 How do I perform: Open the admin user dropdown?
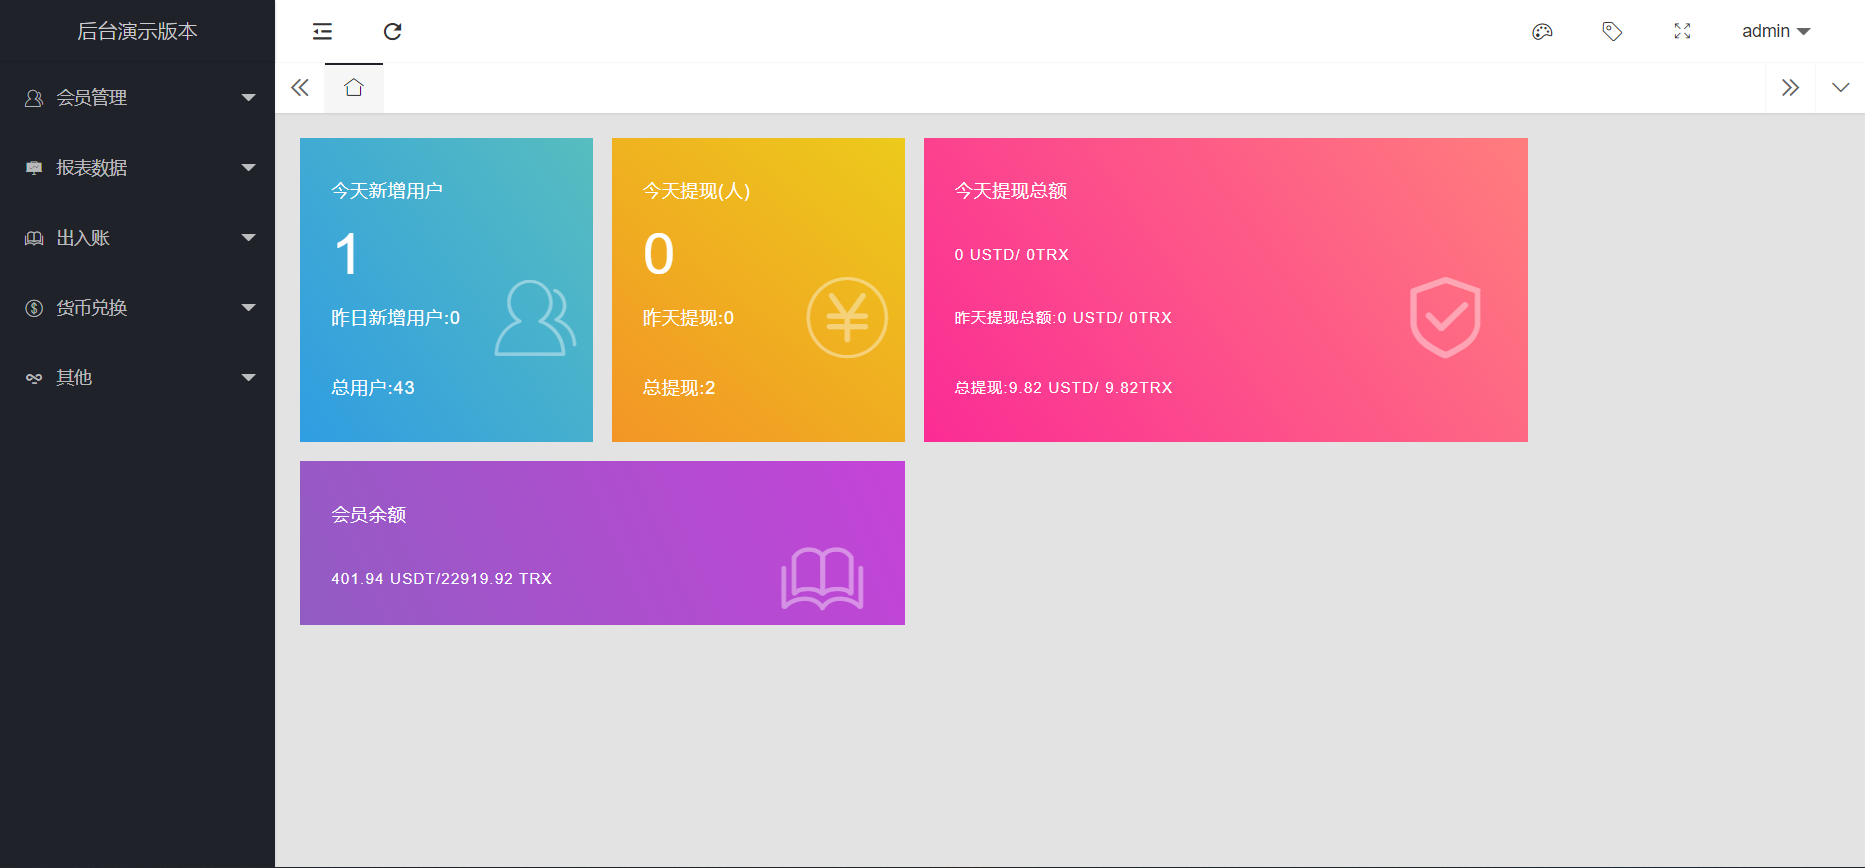coord(1776,32)
